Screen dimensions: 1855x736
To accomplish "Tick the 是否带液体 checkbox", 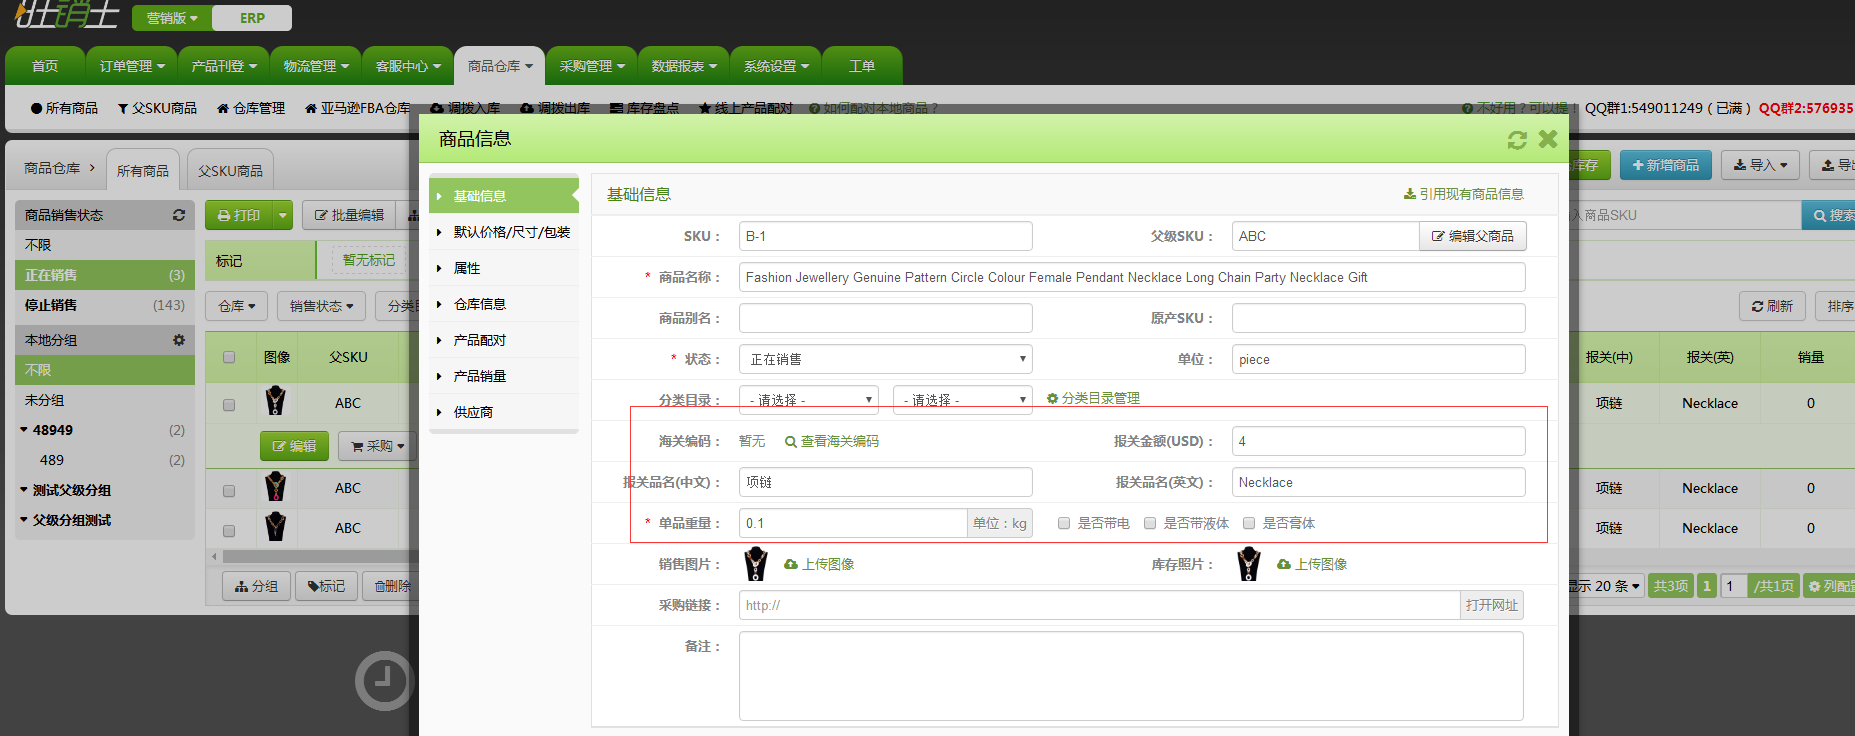I will (1150, 523).
